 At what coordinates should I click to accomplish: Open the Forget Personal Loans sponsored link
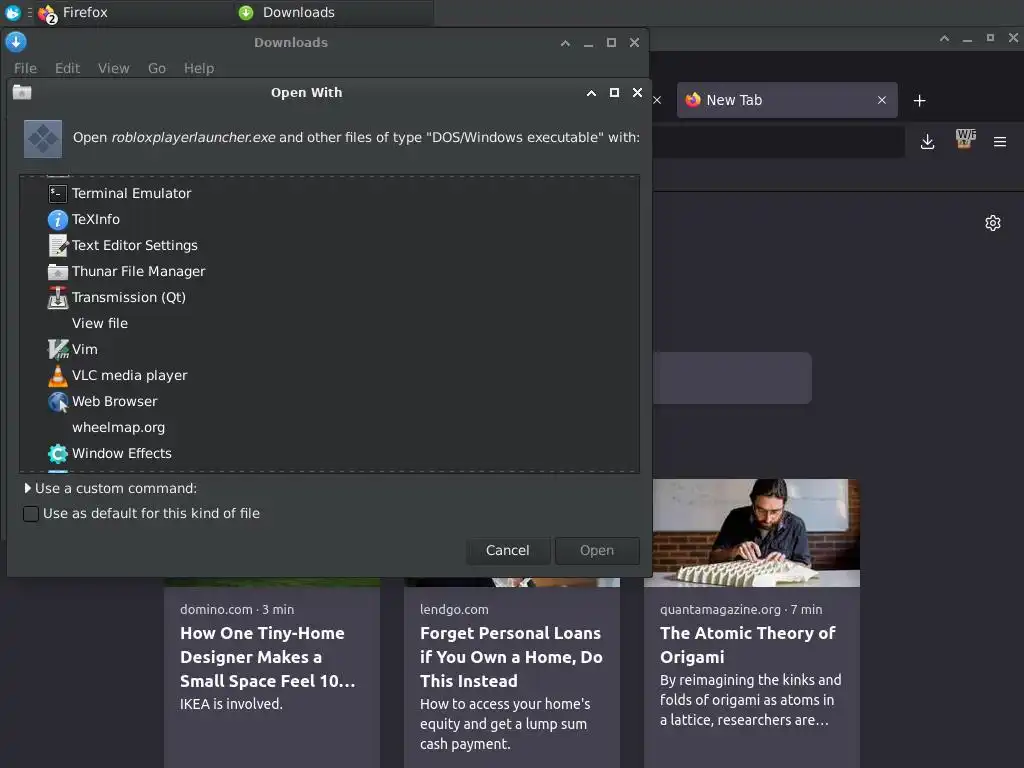click(511, 657)
